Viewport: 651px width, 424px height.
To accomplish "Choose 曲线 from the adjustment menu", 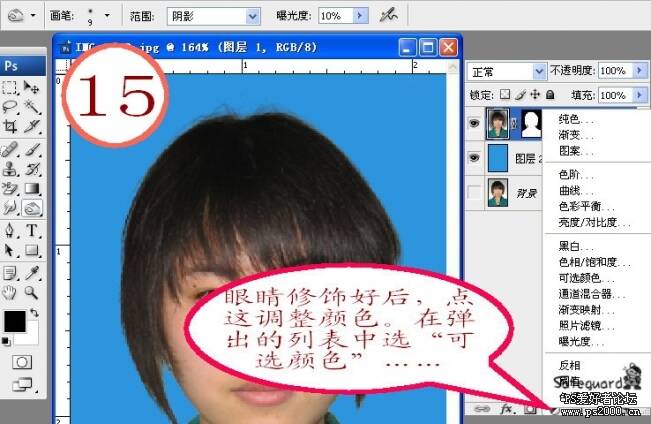I will click(574, 192).
